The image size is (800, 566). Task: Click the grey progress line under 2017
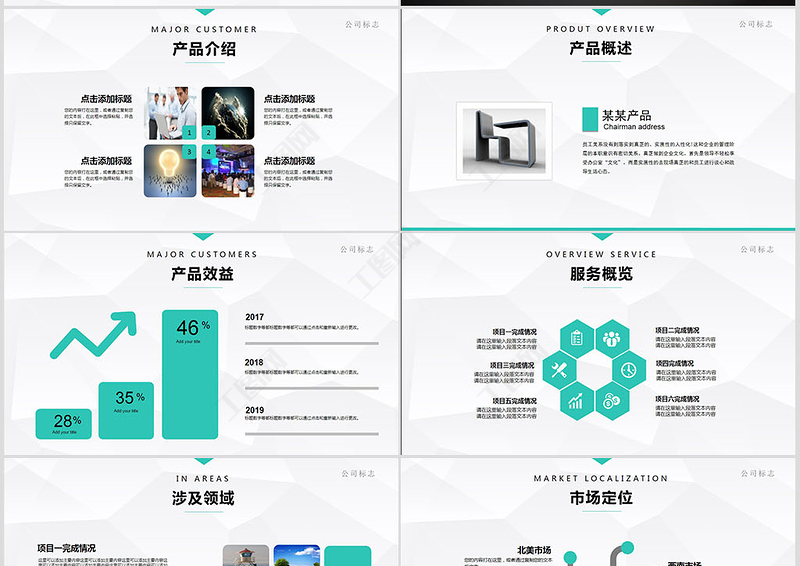click(x=311, y=343)
